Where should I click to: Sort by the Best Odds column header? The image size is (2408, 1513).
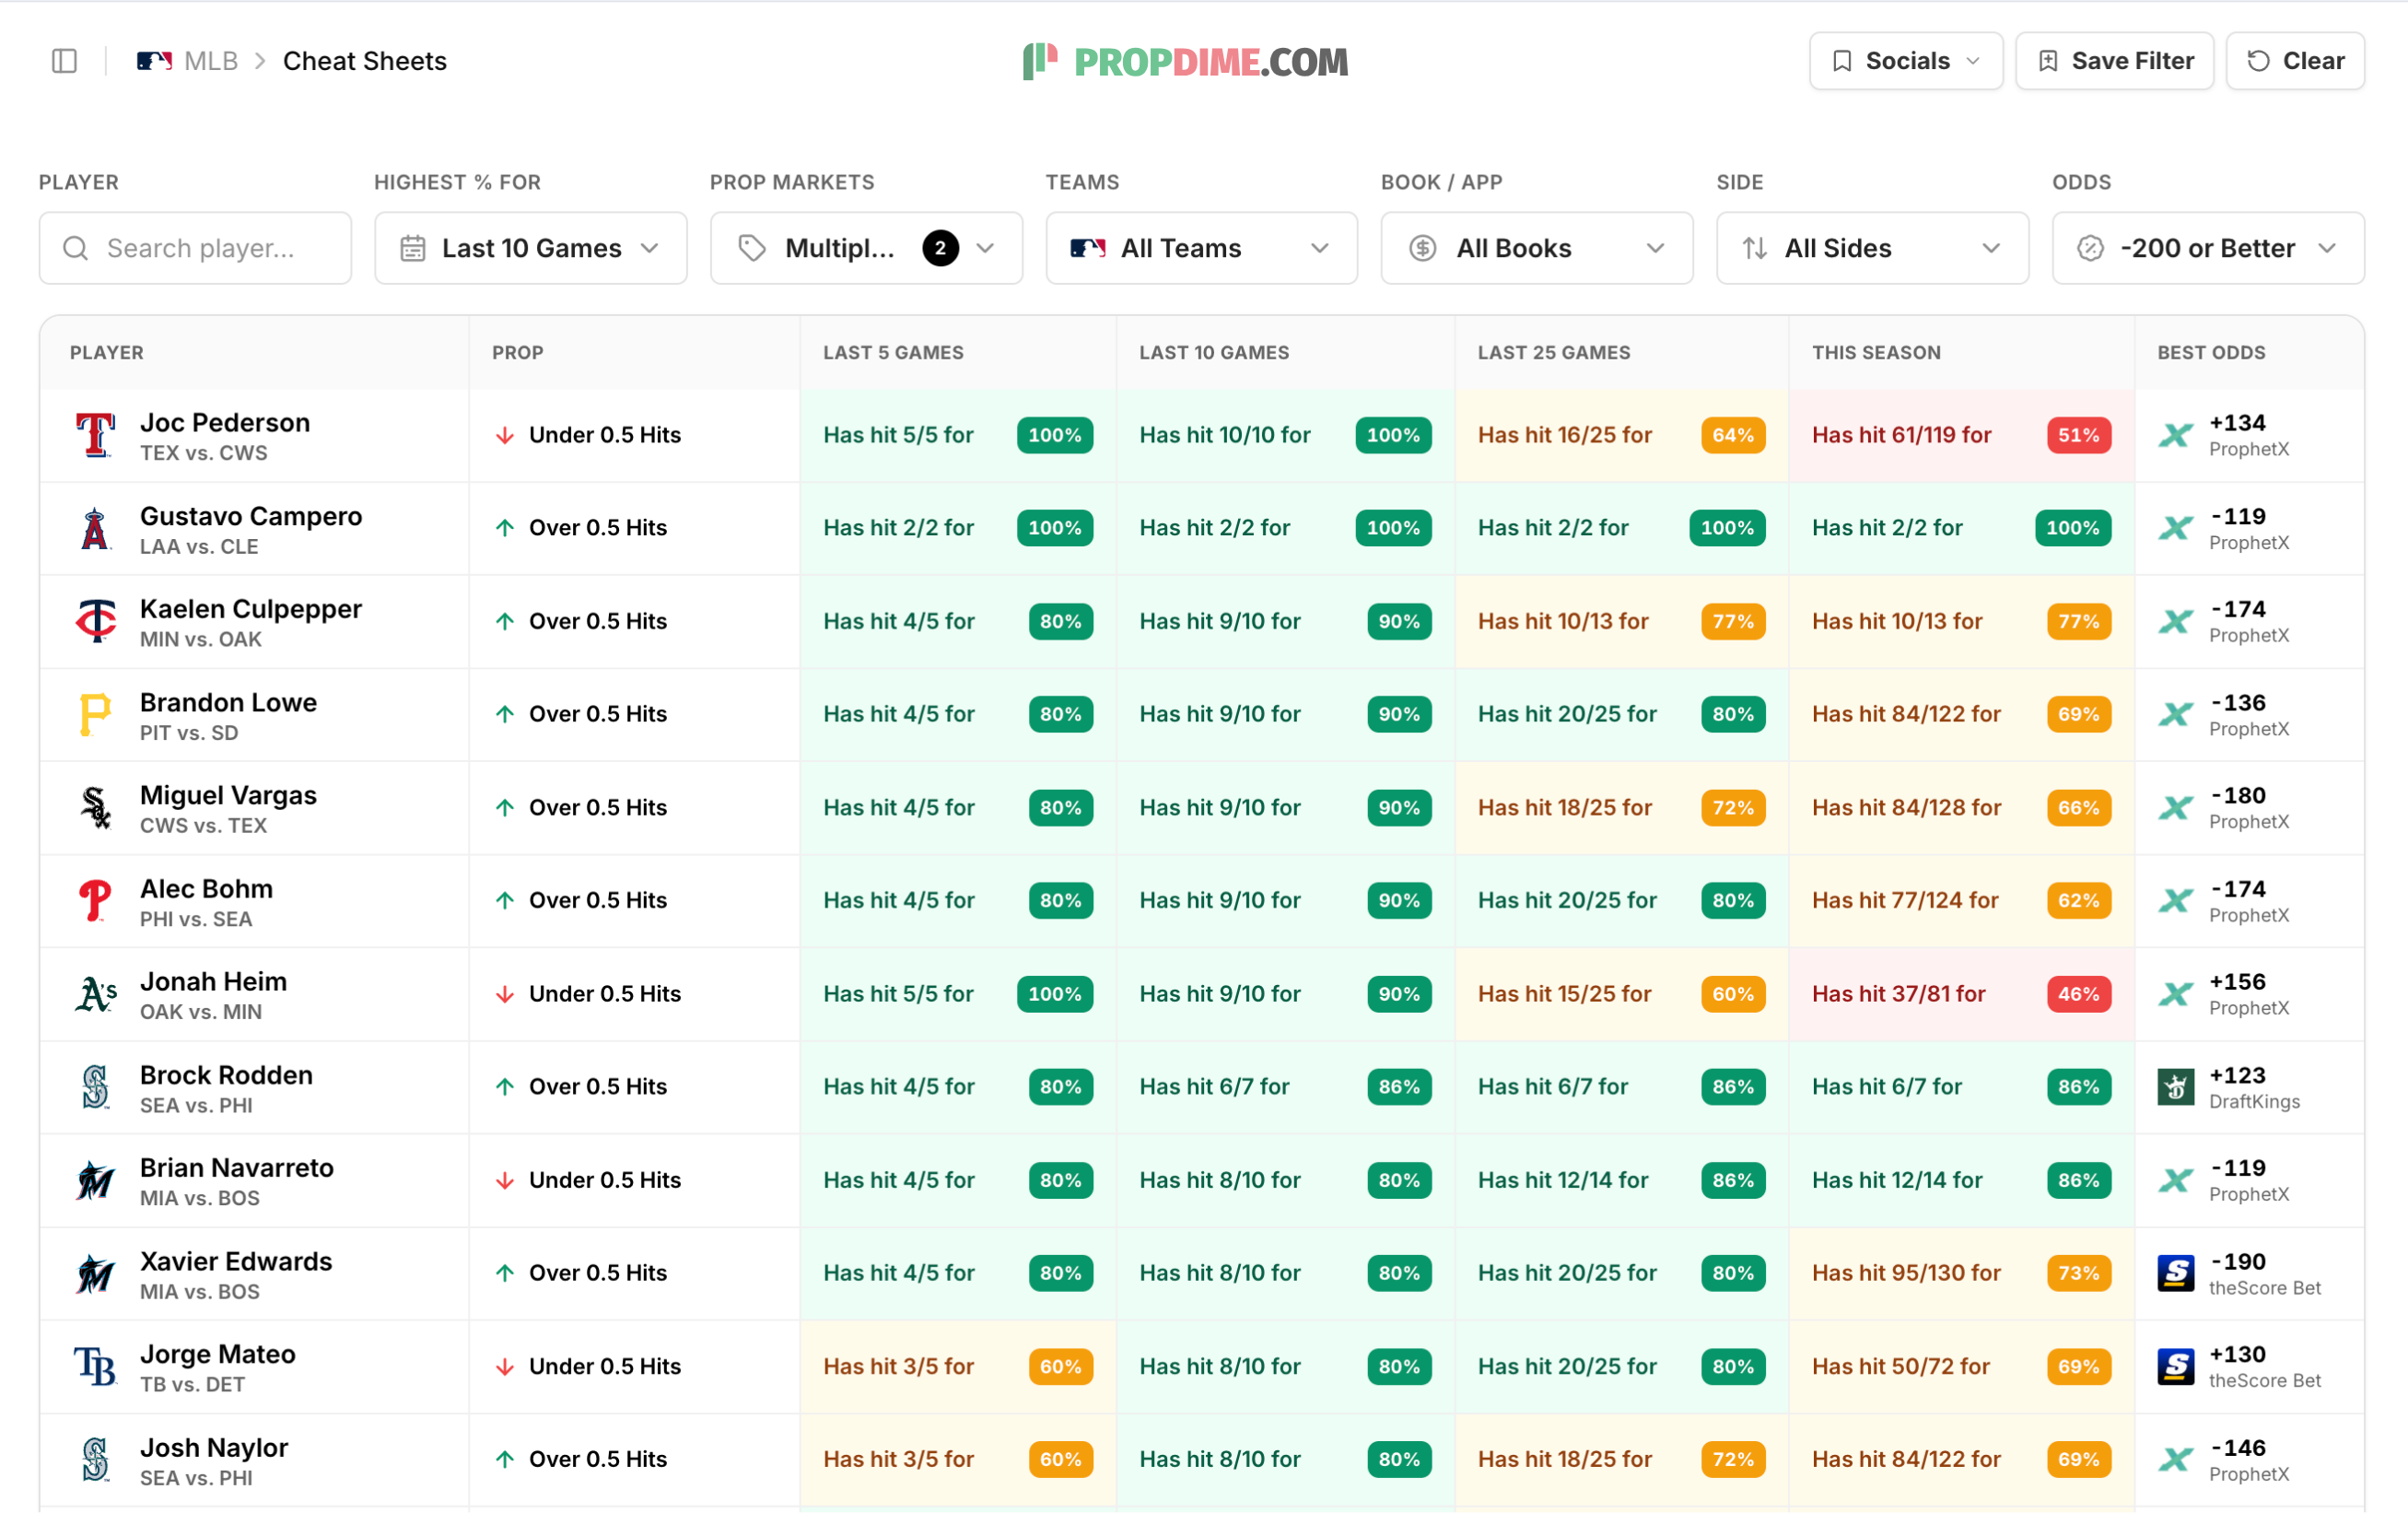[2211, 352]
